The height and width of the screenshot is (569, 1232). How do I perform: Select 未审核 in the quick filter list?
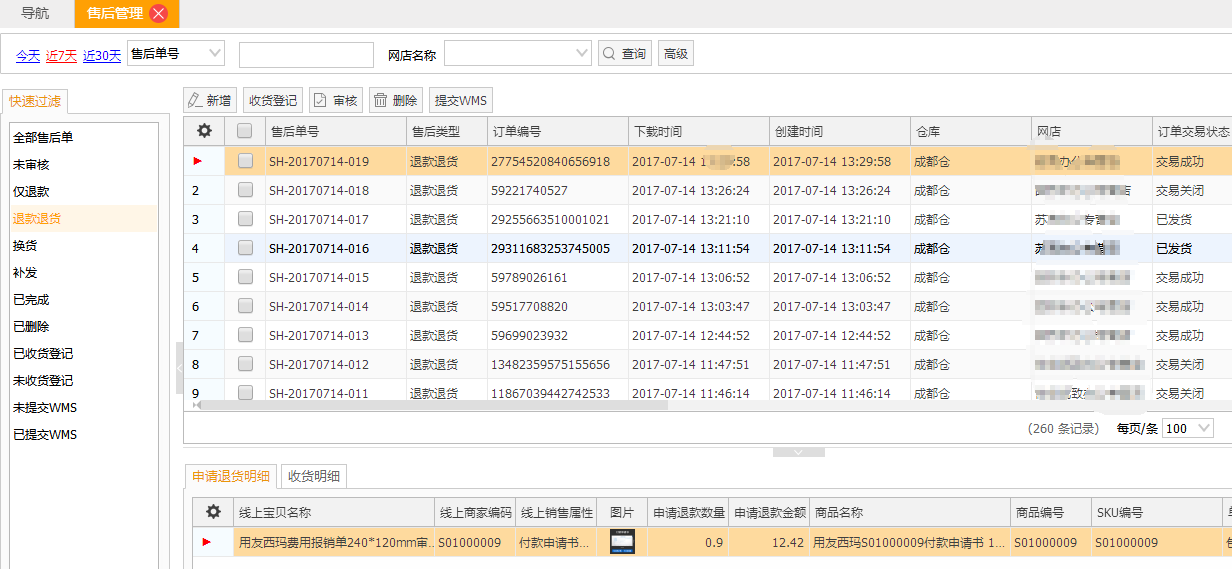[31, 164]
